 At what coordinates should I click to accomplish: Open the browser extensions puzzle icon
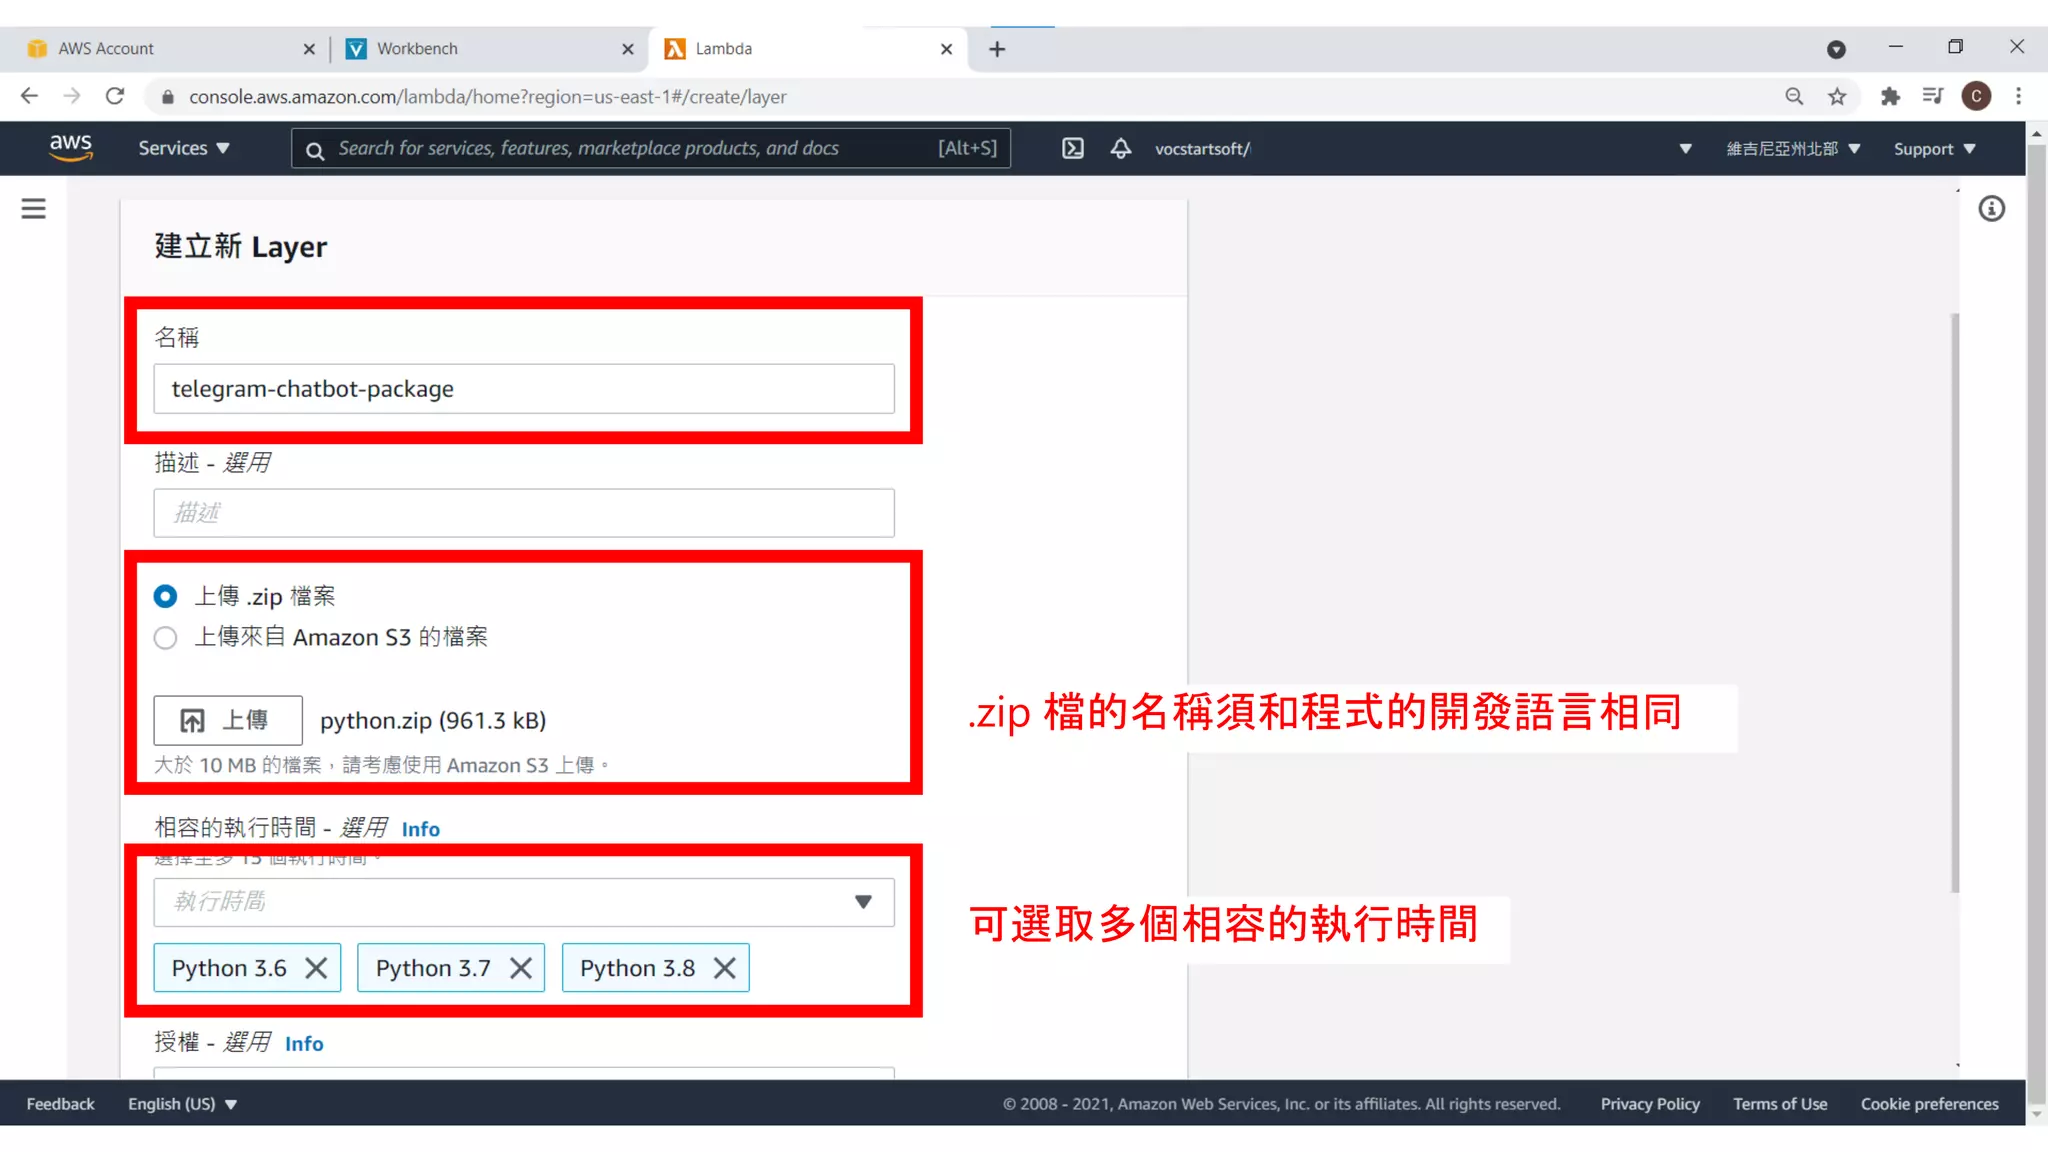(x=1890, y=96)
